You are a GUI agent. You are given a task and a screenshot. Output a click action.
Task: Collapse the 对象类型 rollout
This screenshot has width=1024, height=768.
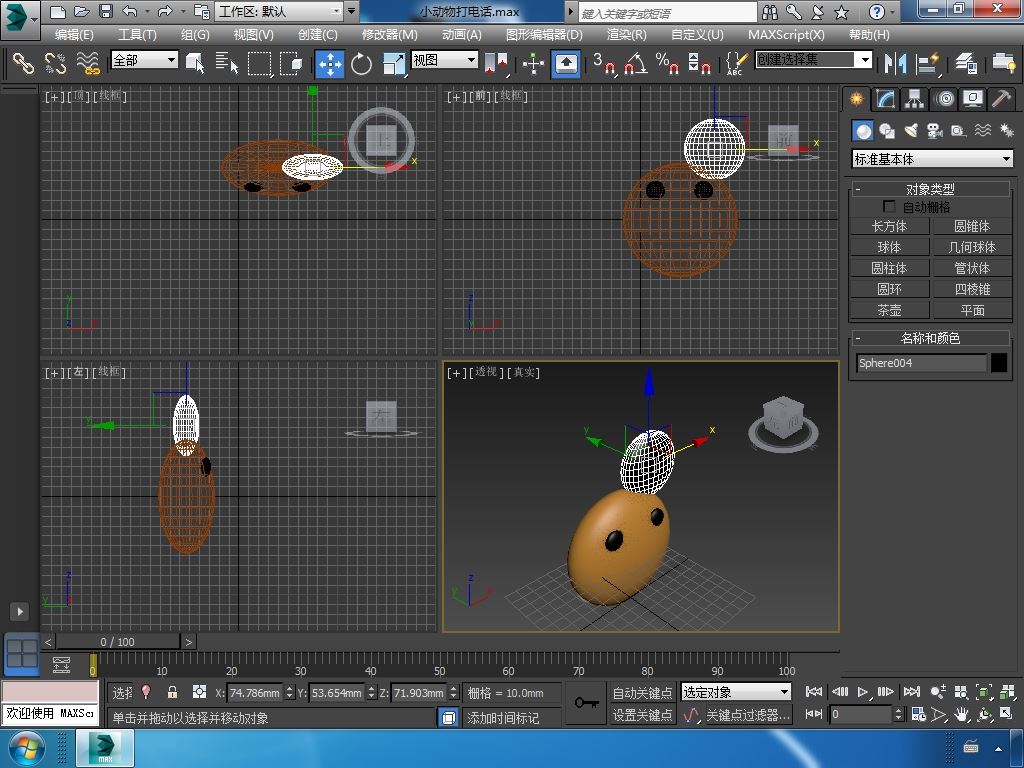(x=930, y=189)
